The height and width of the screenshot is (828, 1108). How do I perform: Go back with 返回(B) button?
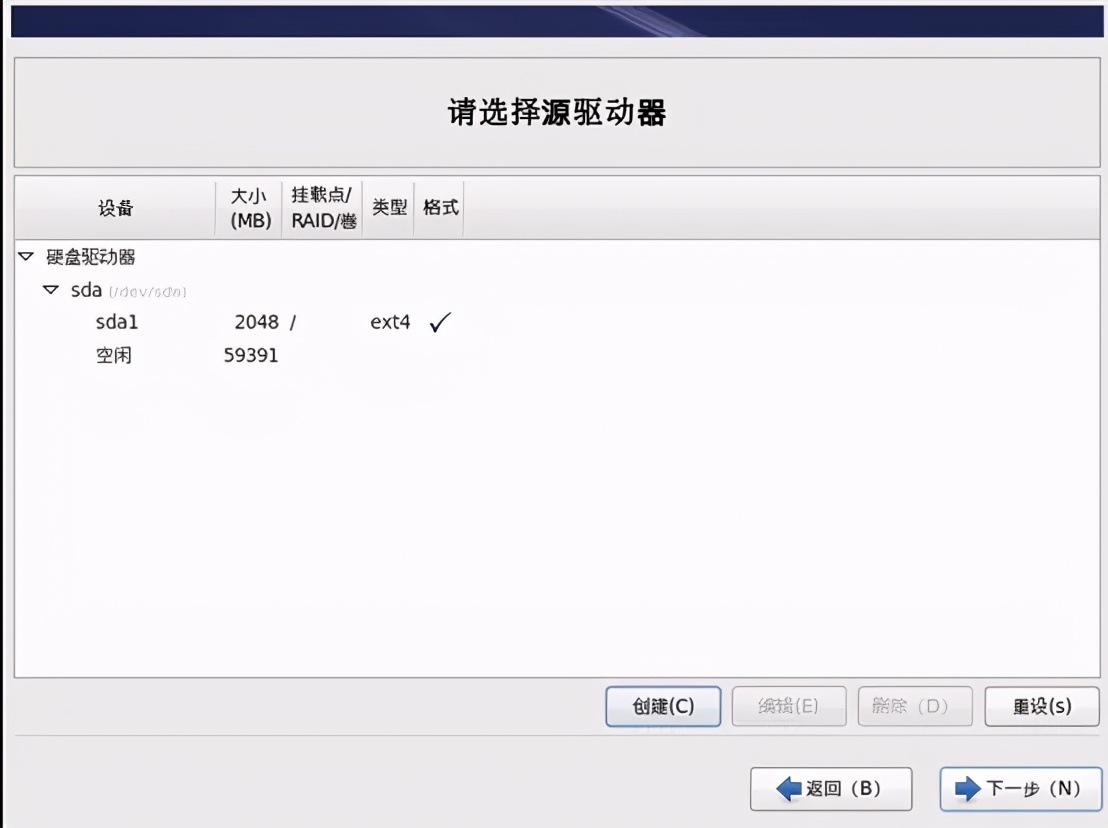pyautogui.click(x=831, y=788)
